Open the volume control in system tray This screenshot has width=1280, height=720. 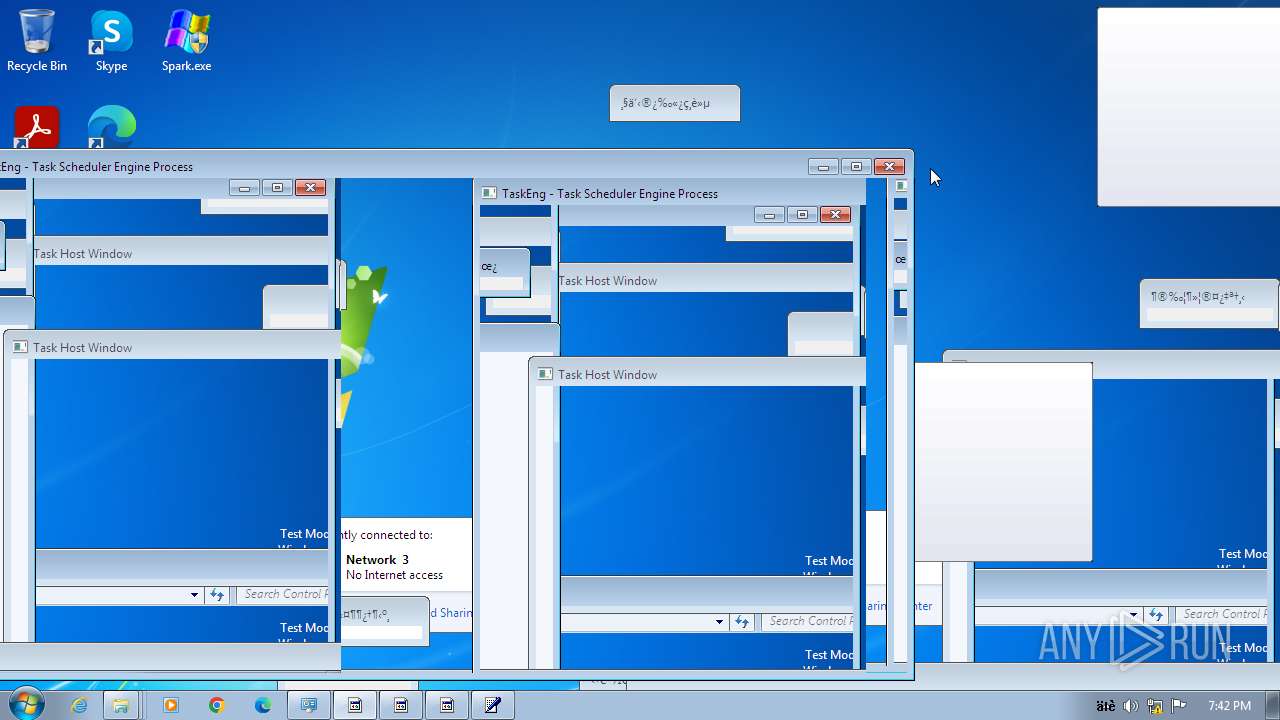pyautogui.click(x=1130, y=706)
